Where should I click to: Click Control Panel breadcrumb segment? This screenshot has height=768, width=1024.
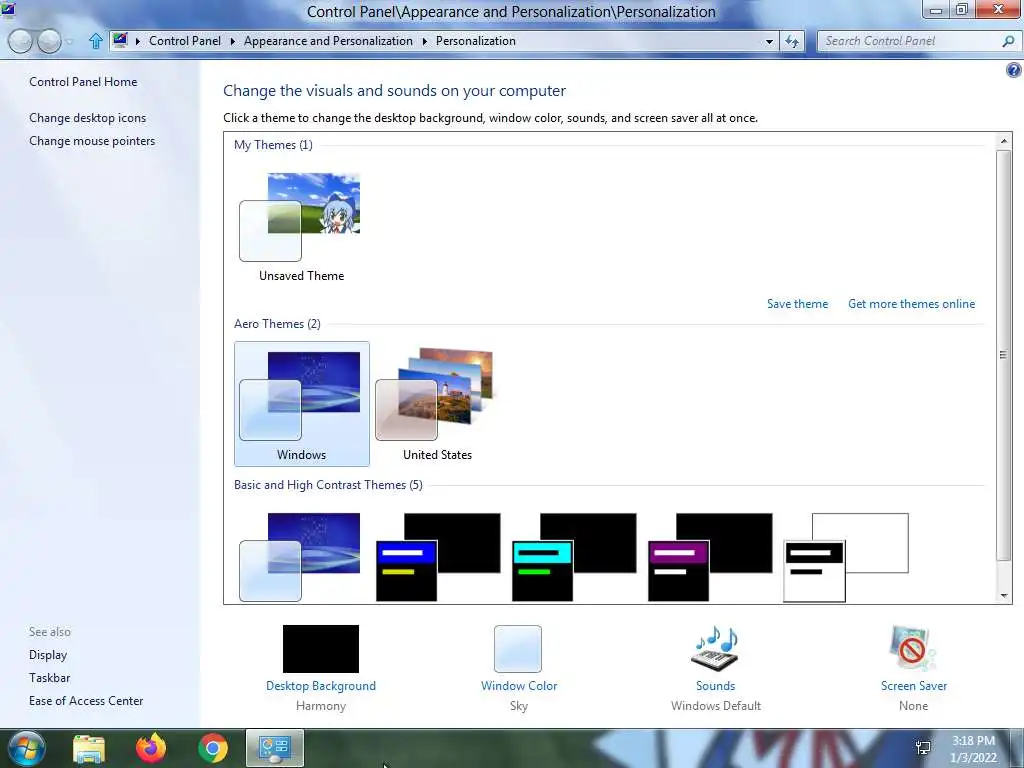coord(185,40)
